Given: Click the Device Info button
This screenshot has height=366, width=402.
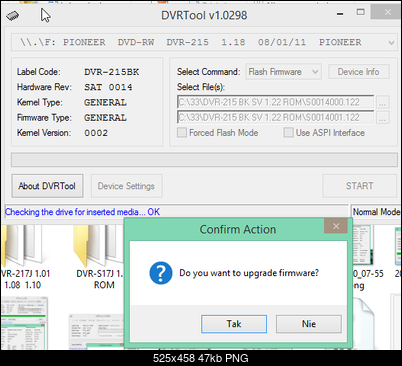Looking at the screenshot, I should (x=359, y=72).
